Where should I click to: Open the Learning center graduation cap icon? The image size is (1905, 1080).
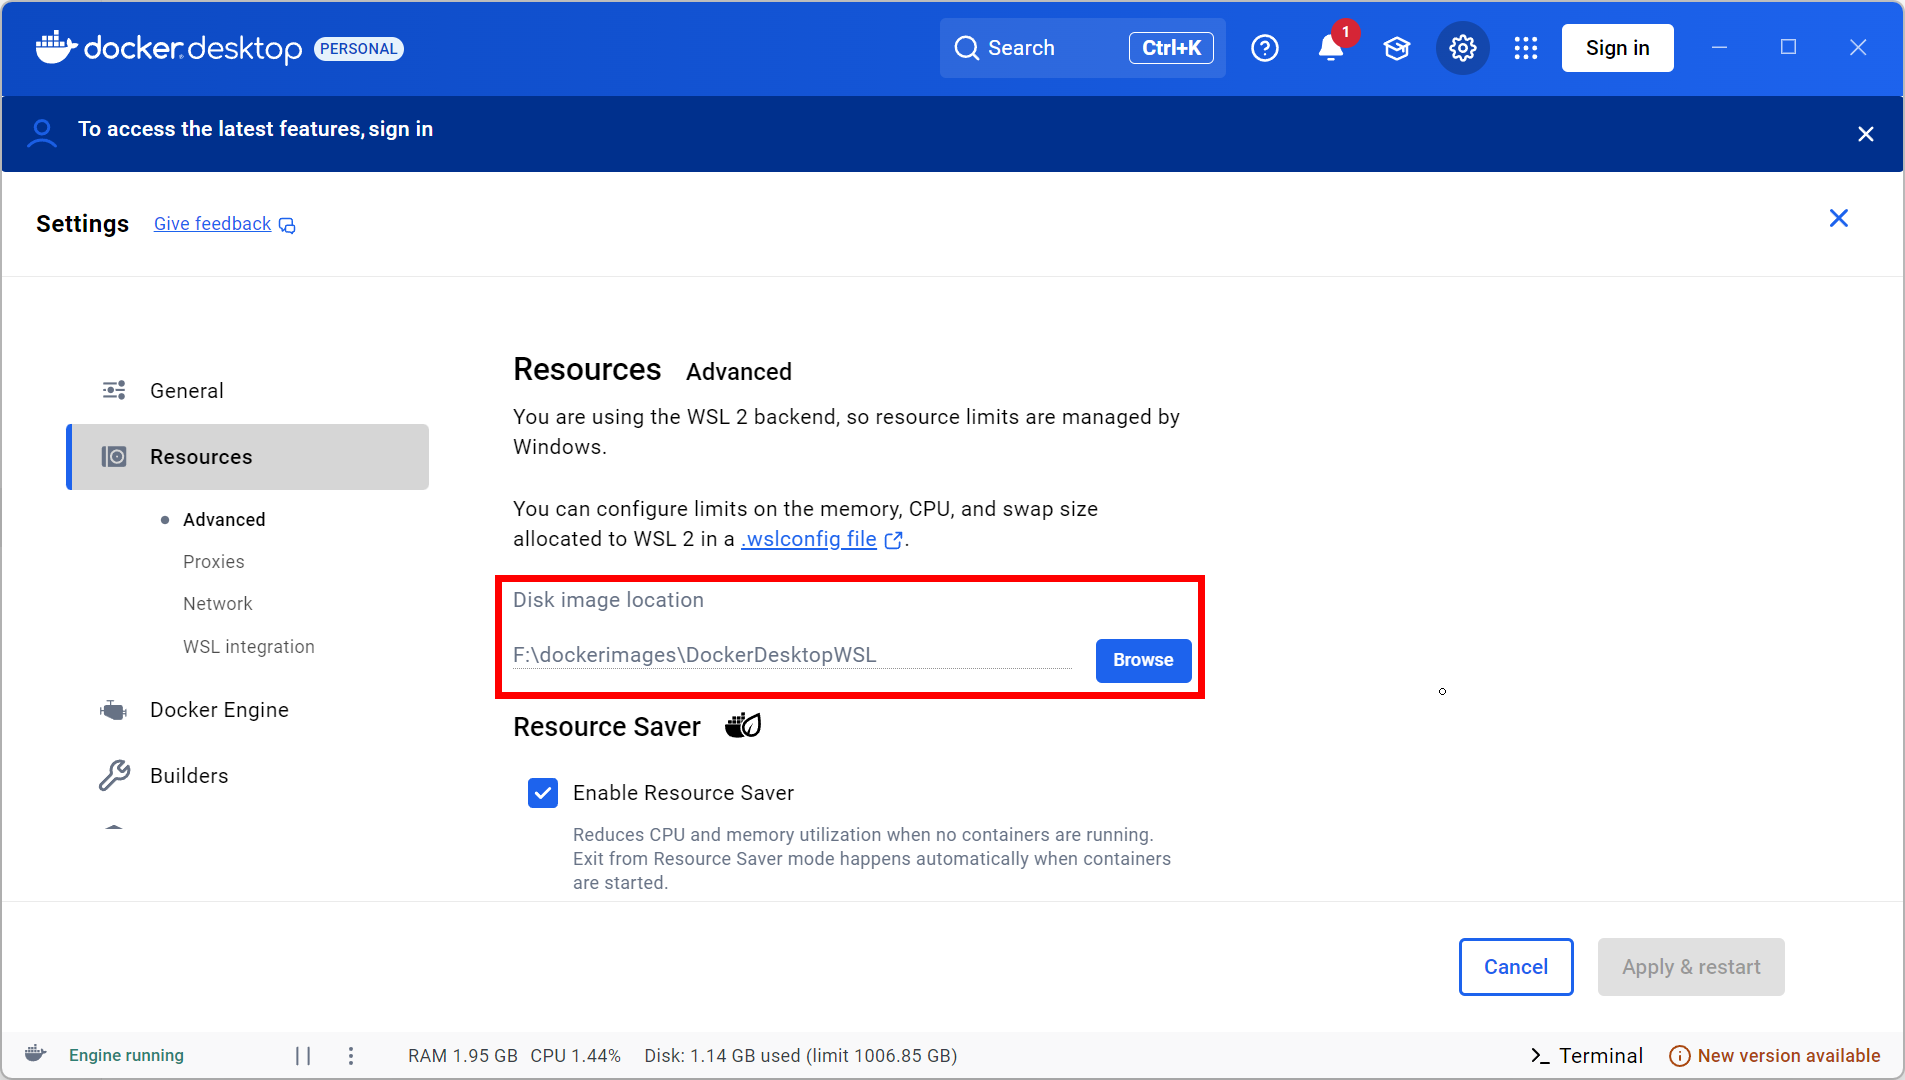click(1397, 48)
